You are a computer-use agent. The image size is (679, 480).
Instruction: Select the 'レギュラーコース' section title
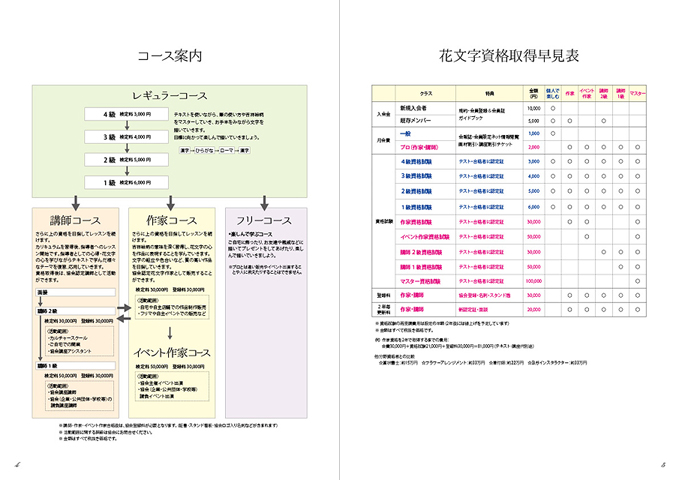click(170, 96)
